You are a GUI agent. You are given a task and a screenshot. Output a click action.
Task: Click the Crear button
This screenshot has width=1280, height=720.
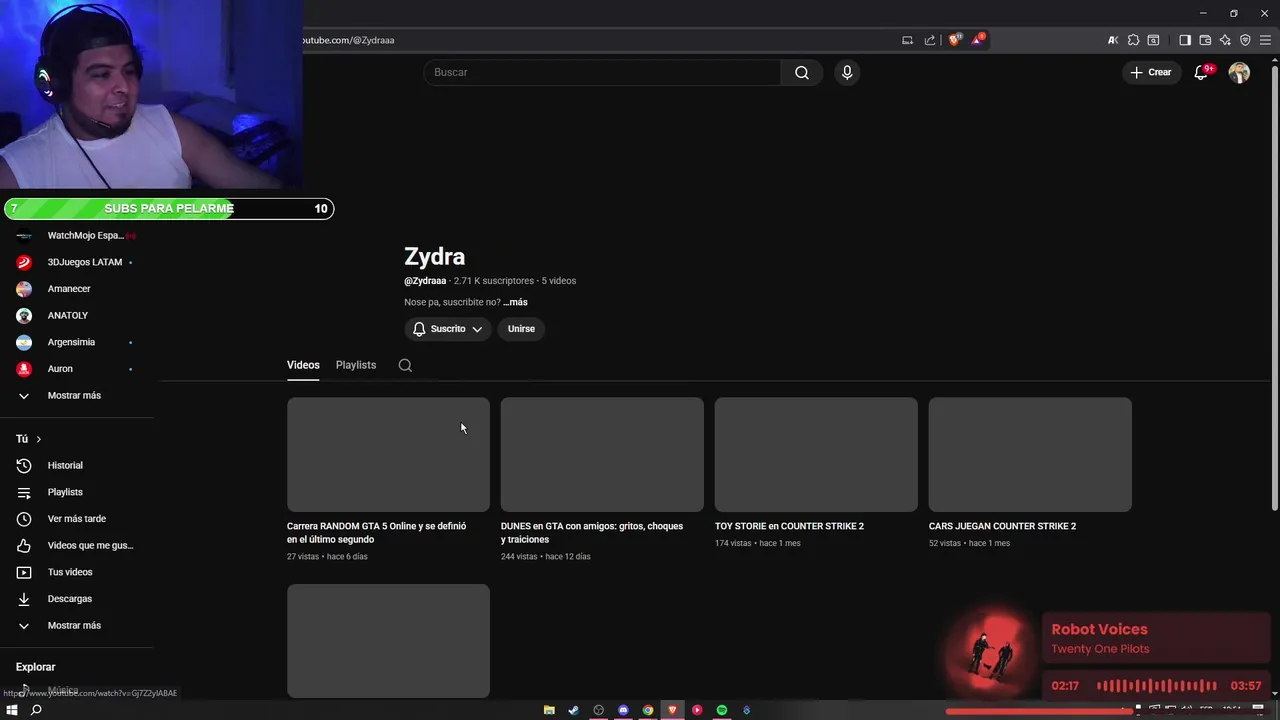click(1150, 72)
